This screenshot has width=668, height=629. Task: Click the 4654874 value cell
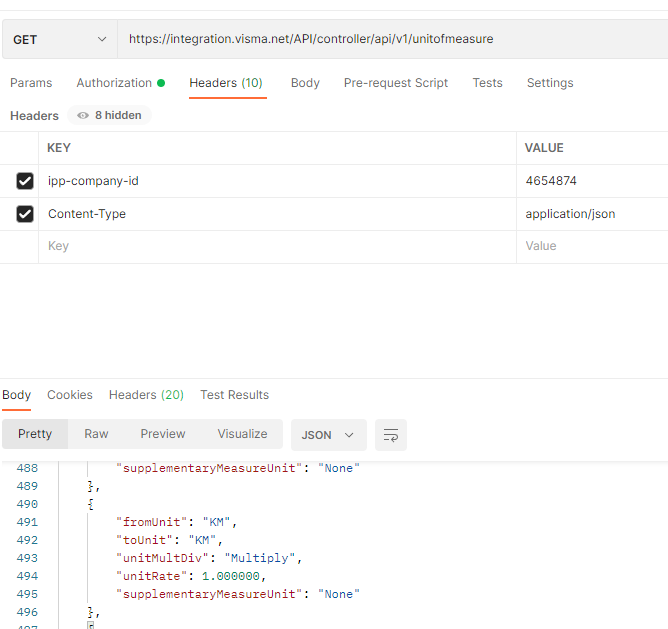pos(592,181)
